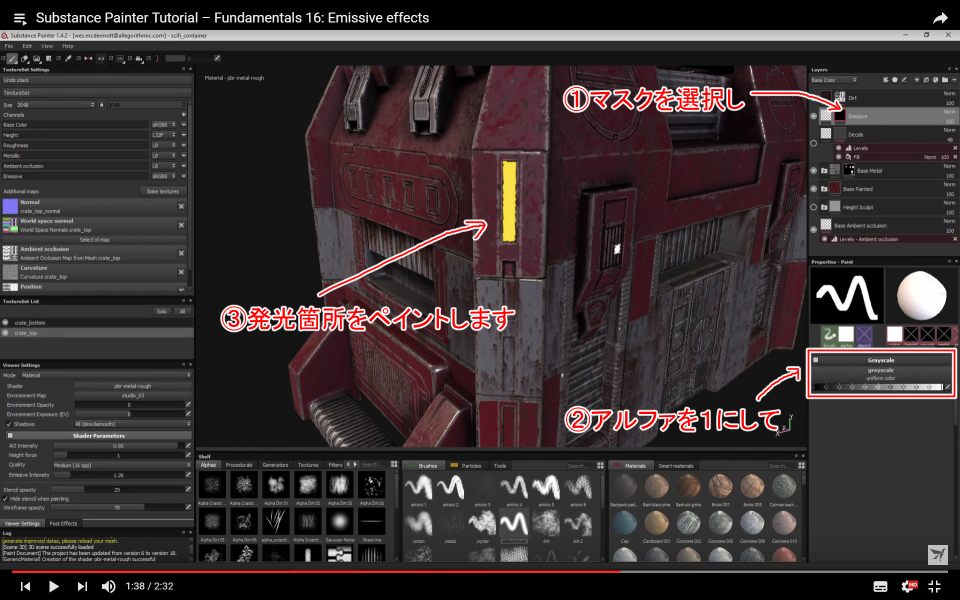Pick the Color picker eyedropper tool
The image size is (960, 600).
point(68,59)
